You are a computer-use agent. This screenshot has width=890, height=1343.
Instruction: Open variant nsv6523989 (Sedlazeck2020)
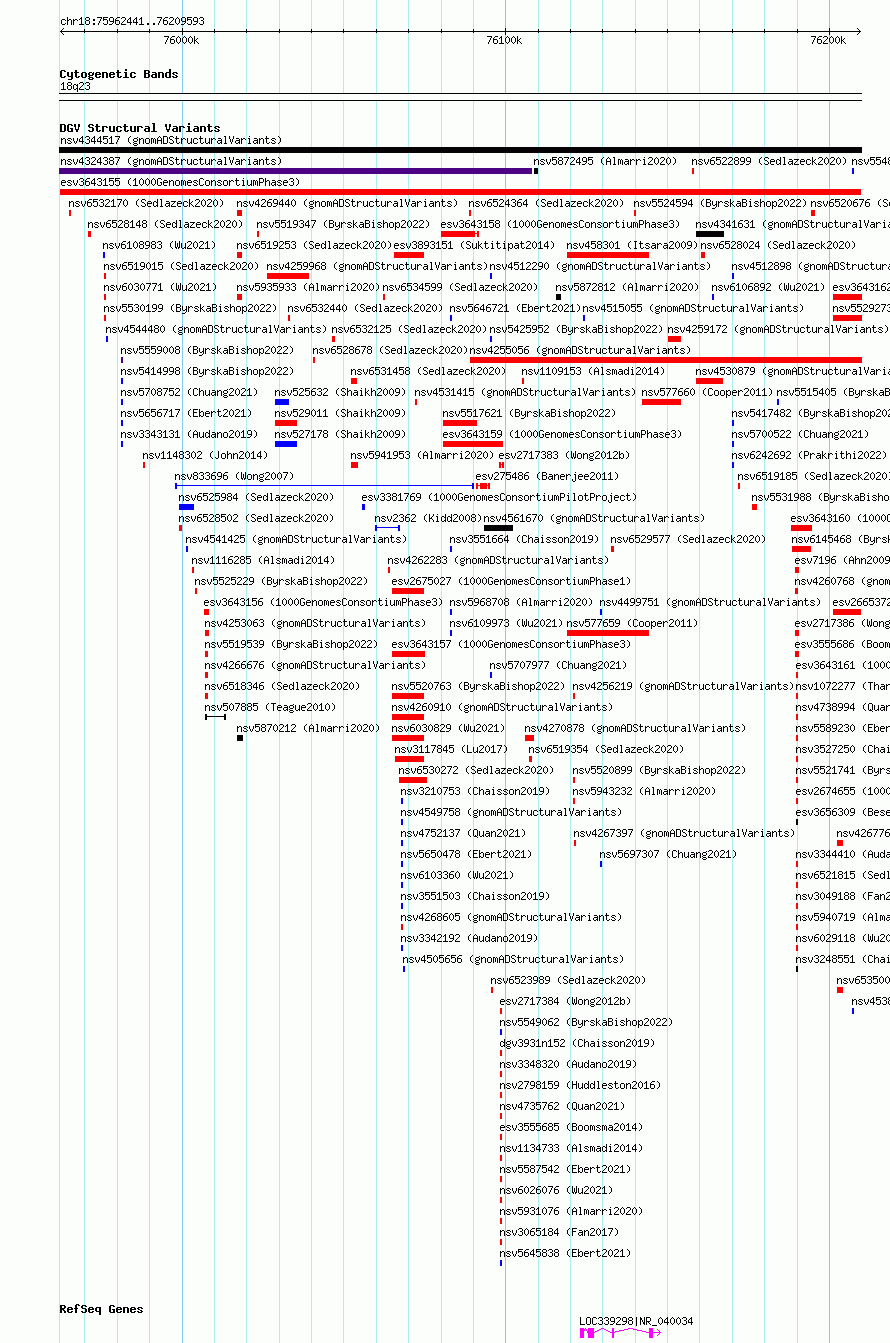pyautogui.click(x=568, y=980)
